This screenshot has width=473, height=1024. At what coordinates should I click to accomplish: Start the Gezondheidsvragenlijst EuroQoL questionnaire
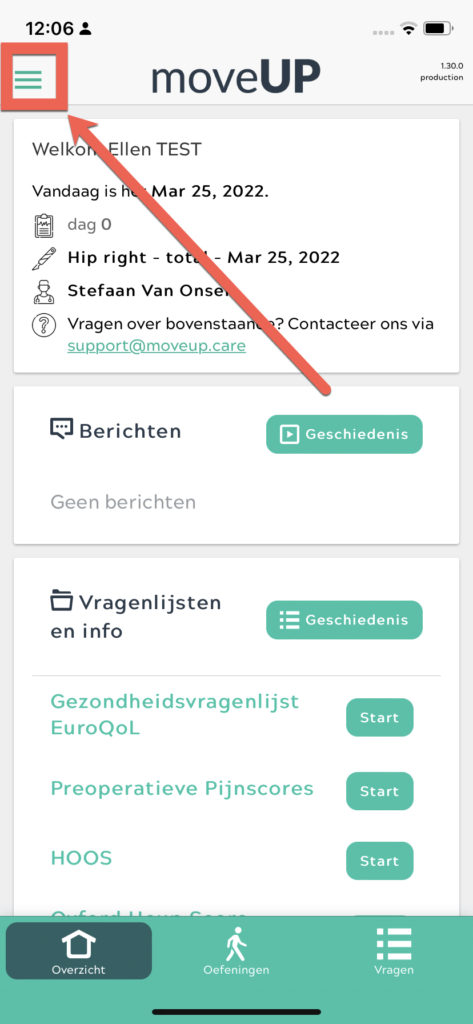[x=380, y=717]
